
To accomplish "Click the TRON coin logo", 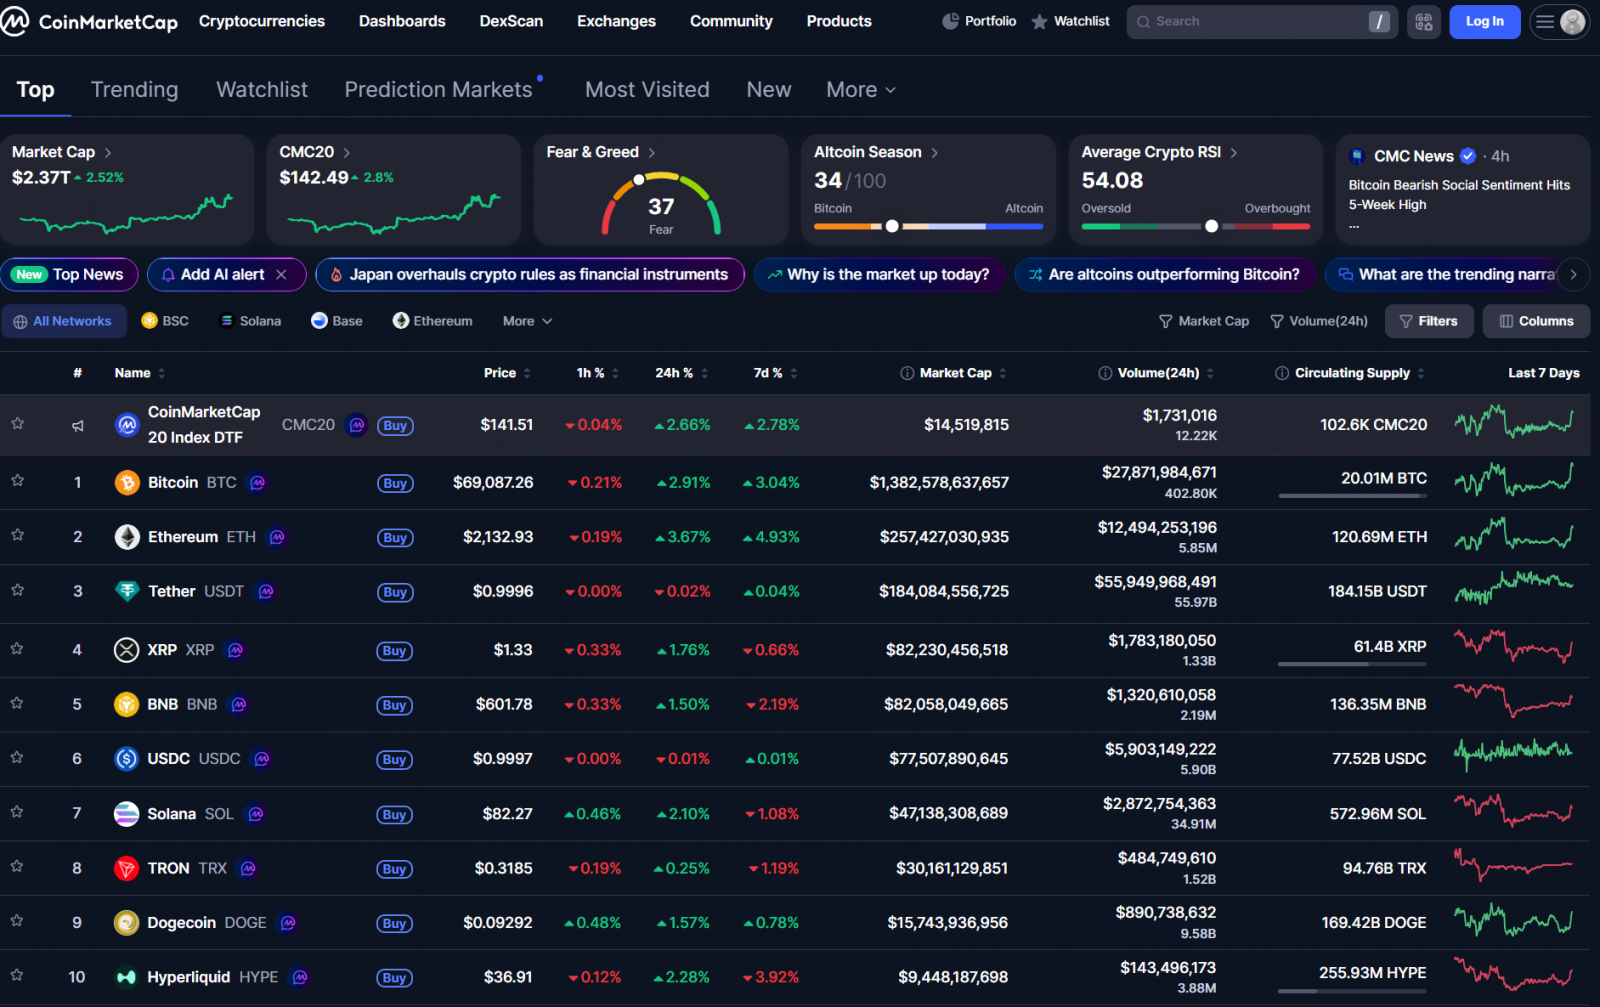I will click(x=126, y=868).
